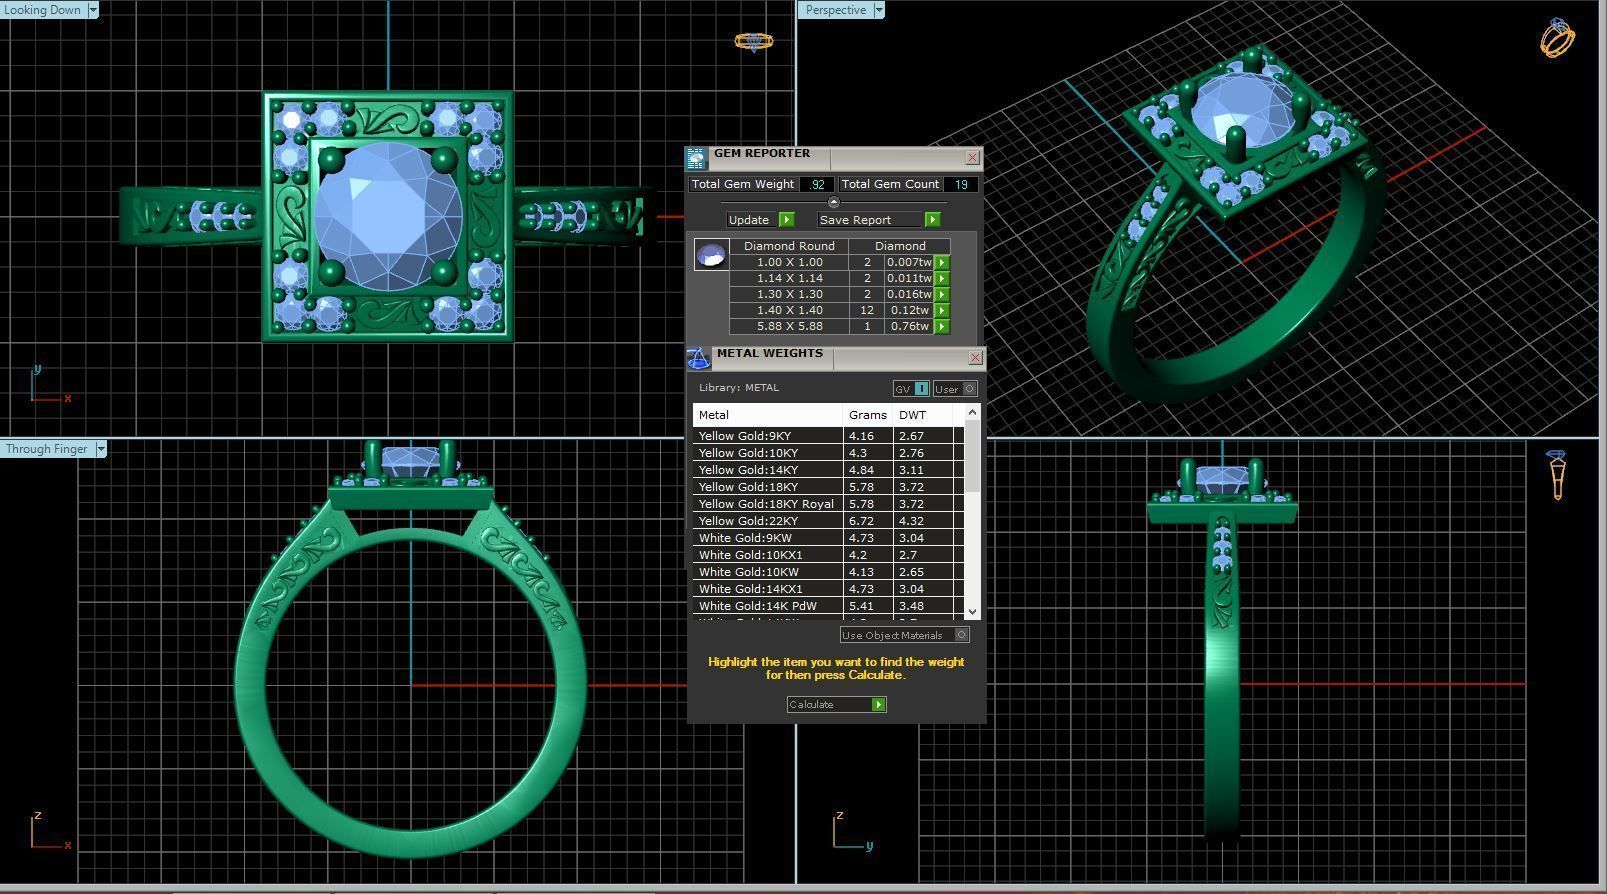Click green arrow beside Update
The height and width of the screenshot is (894, 1607).
786,220
